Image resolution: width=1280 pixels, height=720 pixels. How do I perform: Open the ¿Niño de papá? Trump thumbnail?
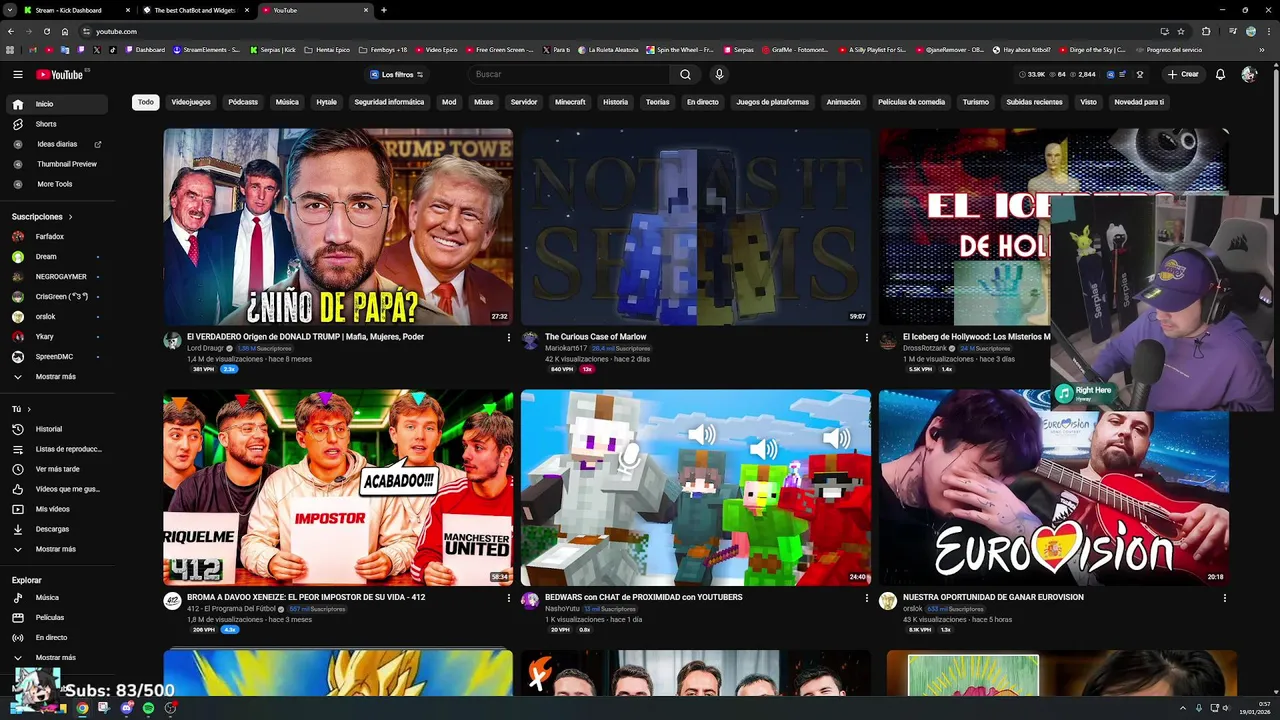pyautogui.click(x=338, y=226)
